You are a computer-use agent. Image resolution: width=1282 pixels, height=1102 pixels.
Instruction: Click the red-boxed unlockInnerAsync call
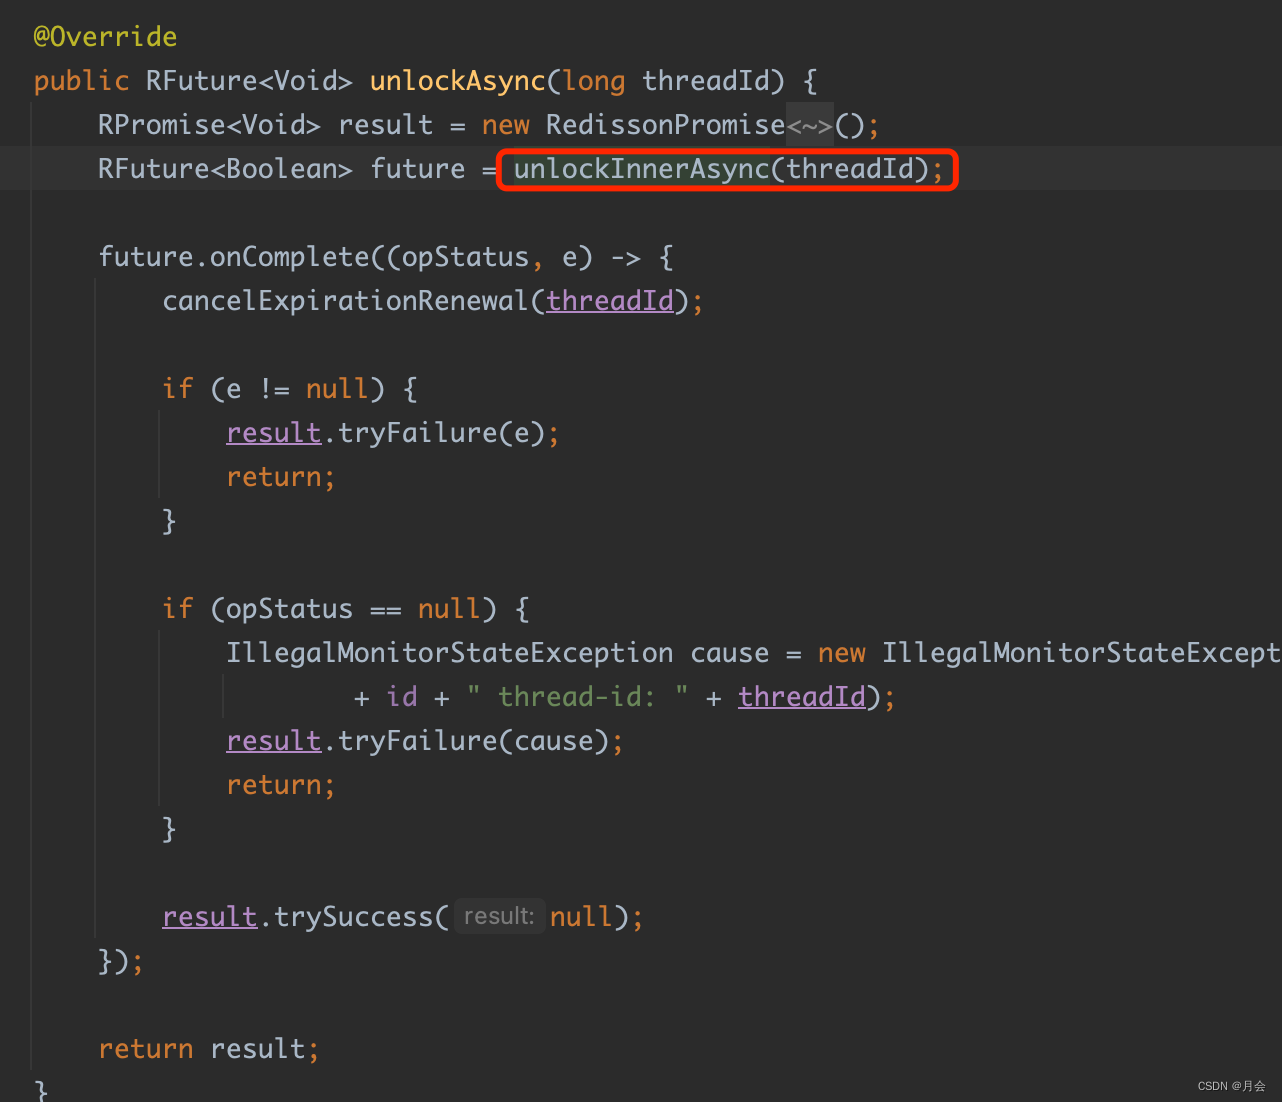[726, 169]
